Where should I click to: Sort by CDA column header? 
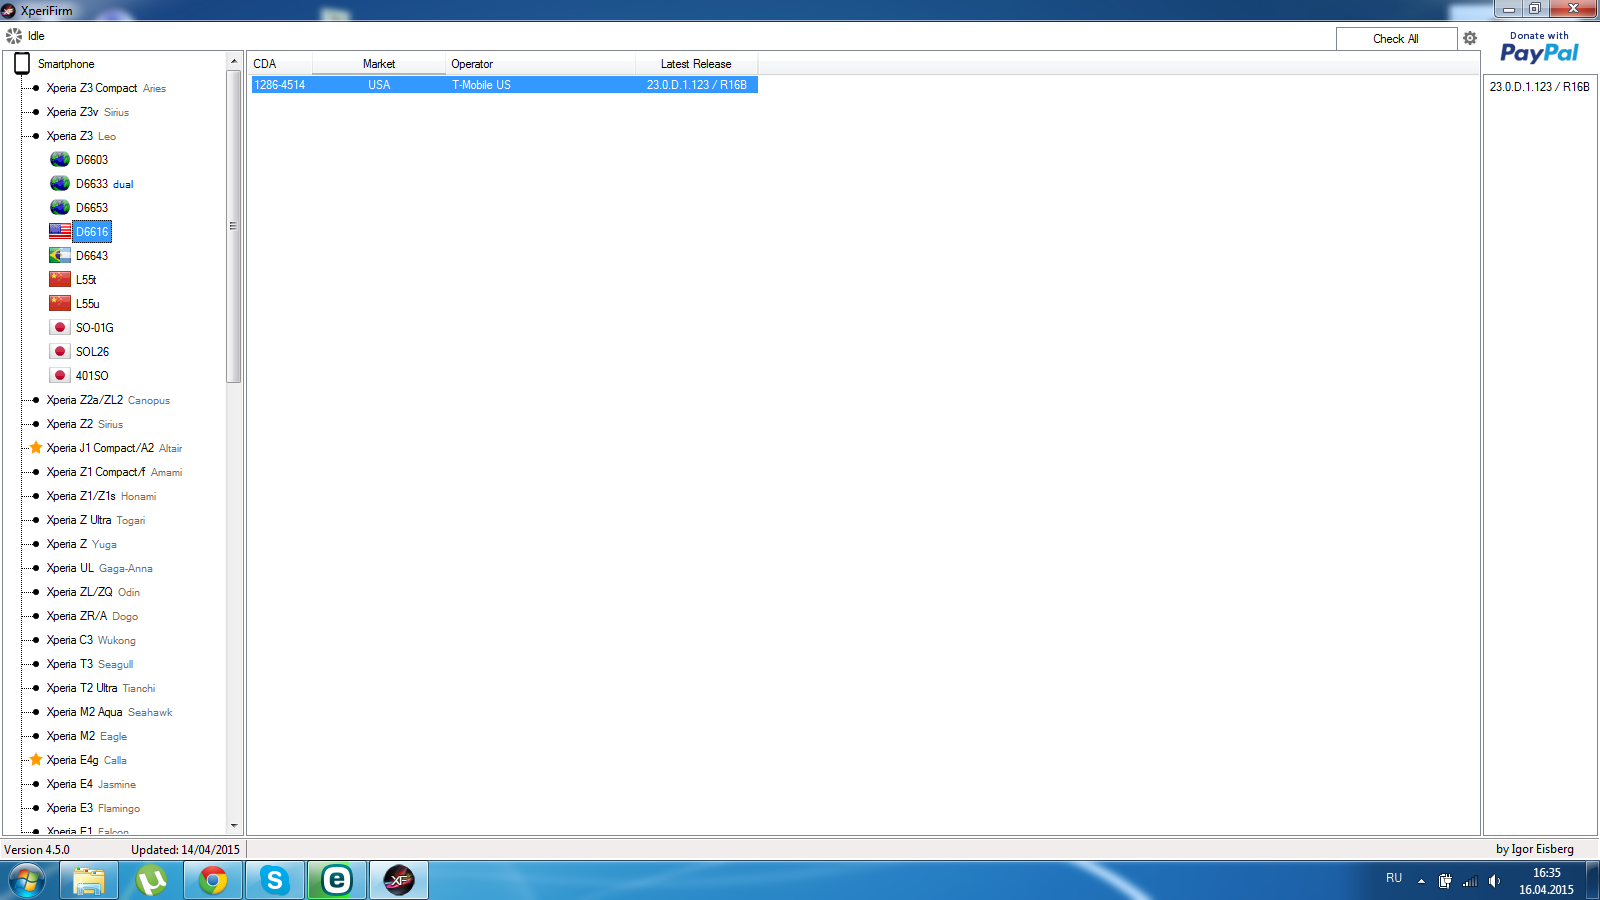coord(280,64)
